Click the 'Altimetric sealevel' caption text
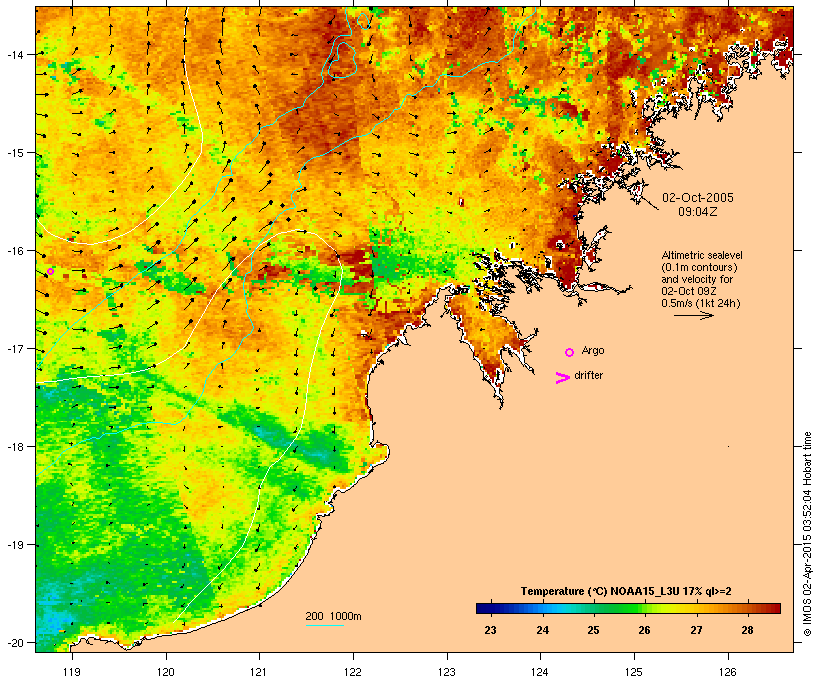This screenshot has height=680, width=820. 702,255
